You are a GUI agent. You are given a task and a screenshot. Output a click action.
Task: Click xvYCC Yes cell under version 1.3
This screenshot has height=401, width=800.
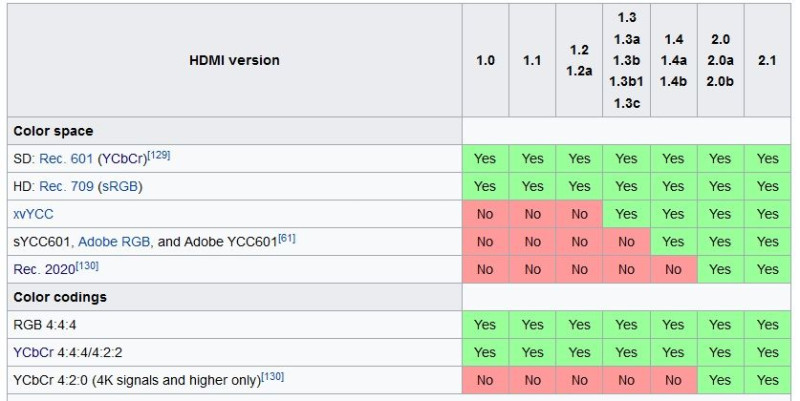[626, 214]
